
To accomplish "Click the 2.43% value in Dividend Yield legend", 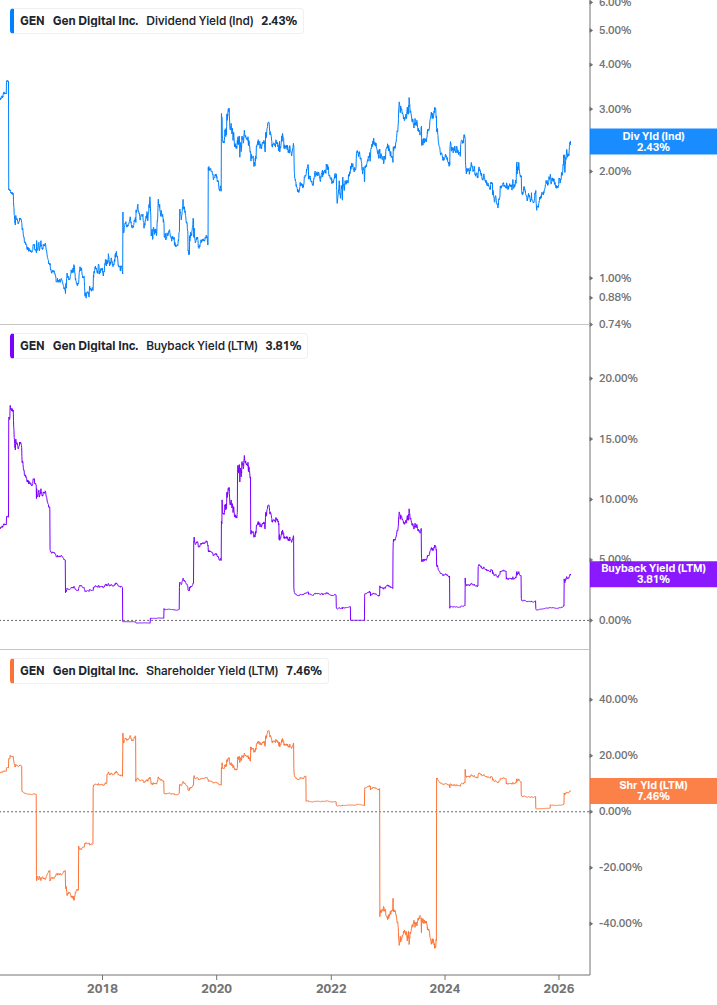I will (279, 21).
